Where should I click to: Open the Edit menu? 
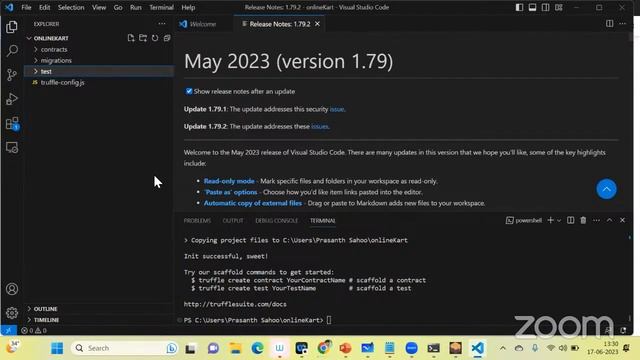(44, 7)
